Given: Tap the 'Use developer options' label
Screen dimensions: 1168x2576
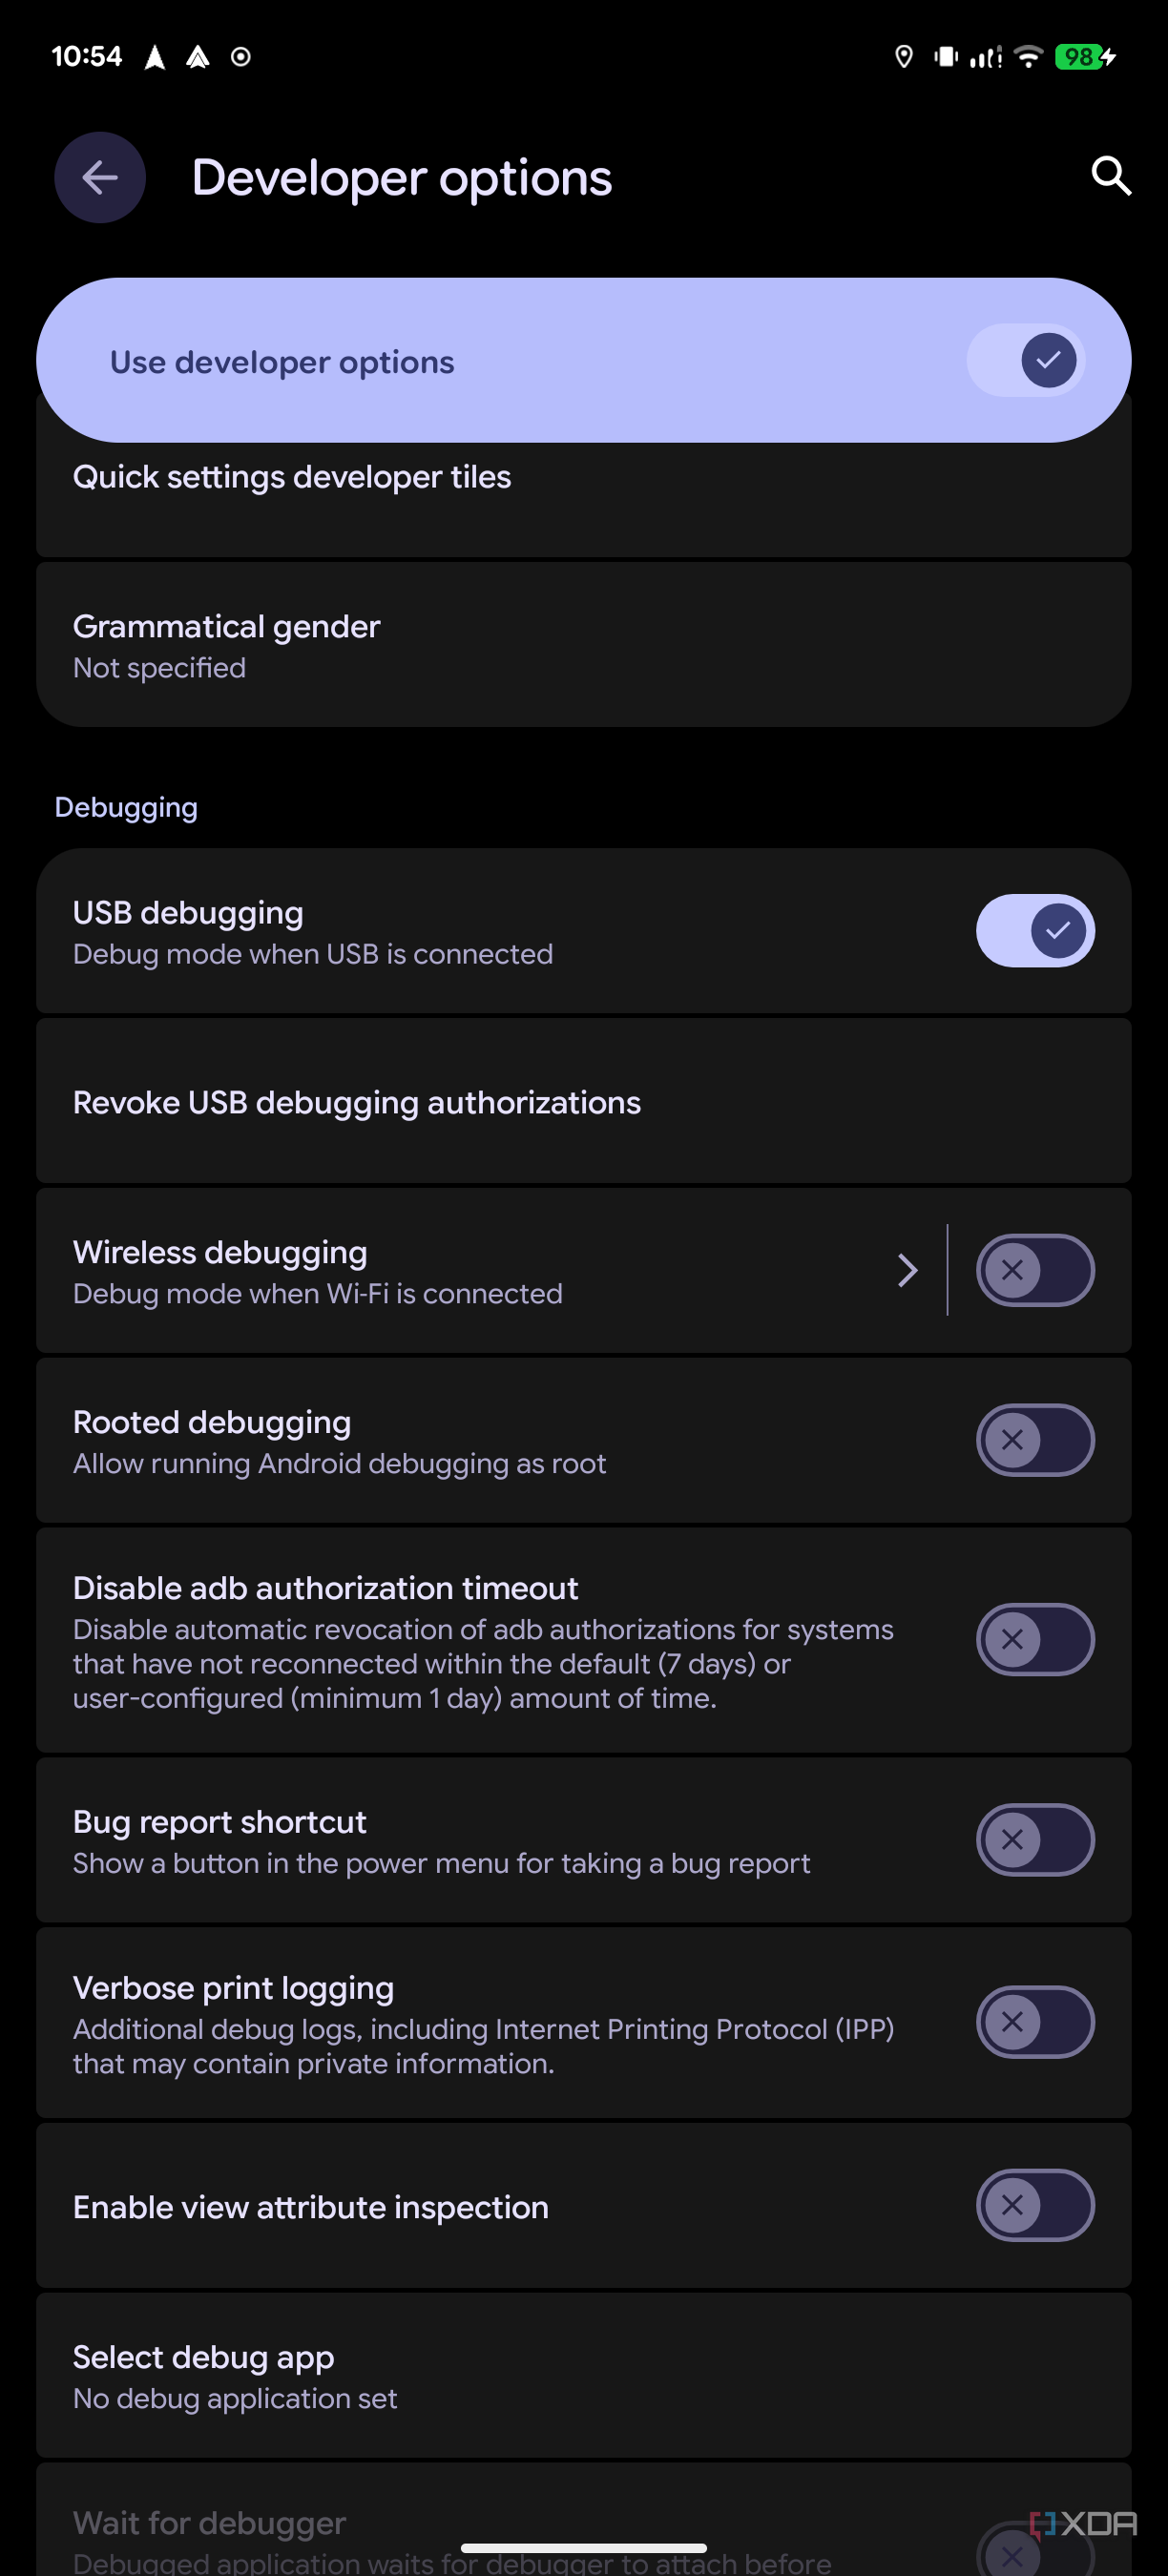Looking at the screenshot, I should pyautogui.click(x=282, y=362).
